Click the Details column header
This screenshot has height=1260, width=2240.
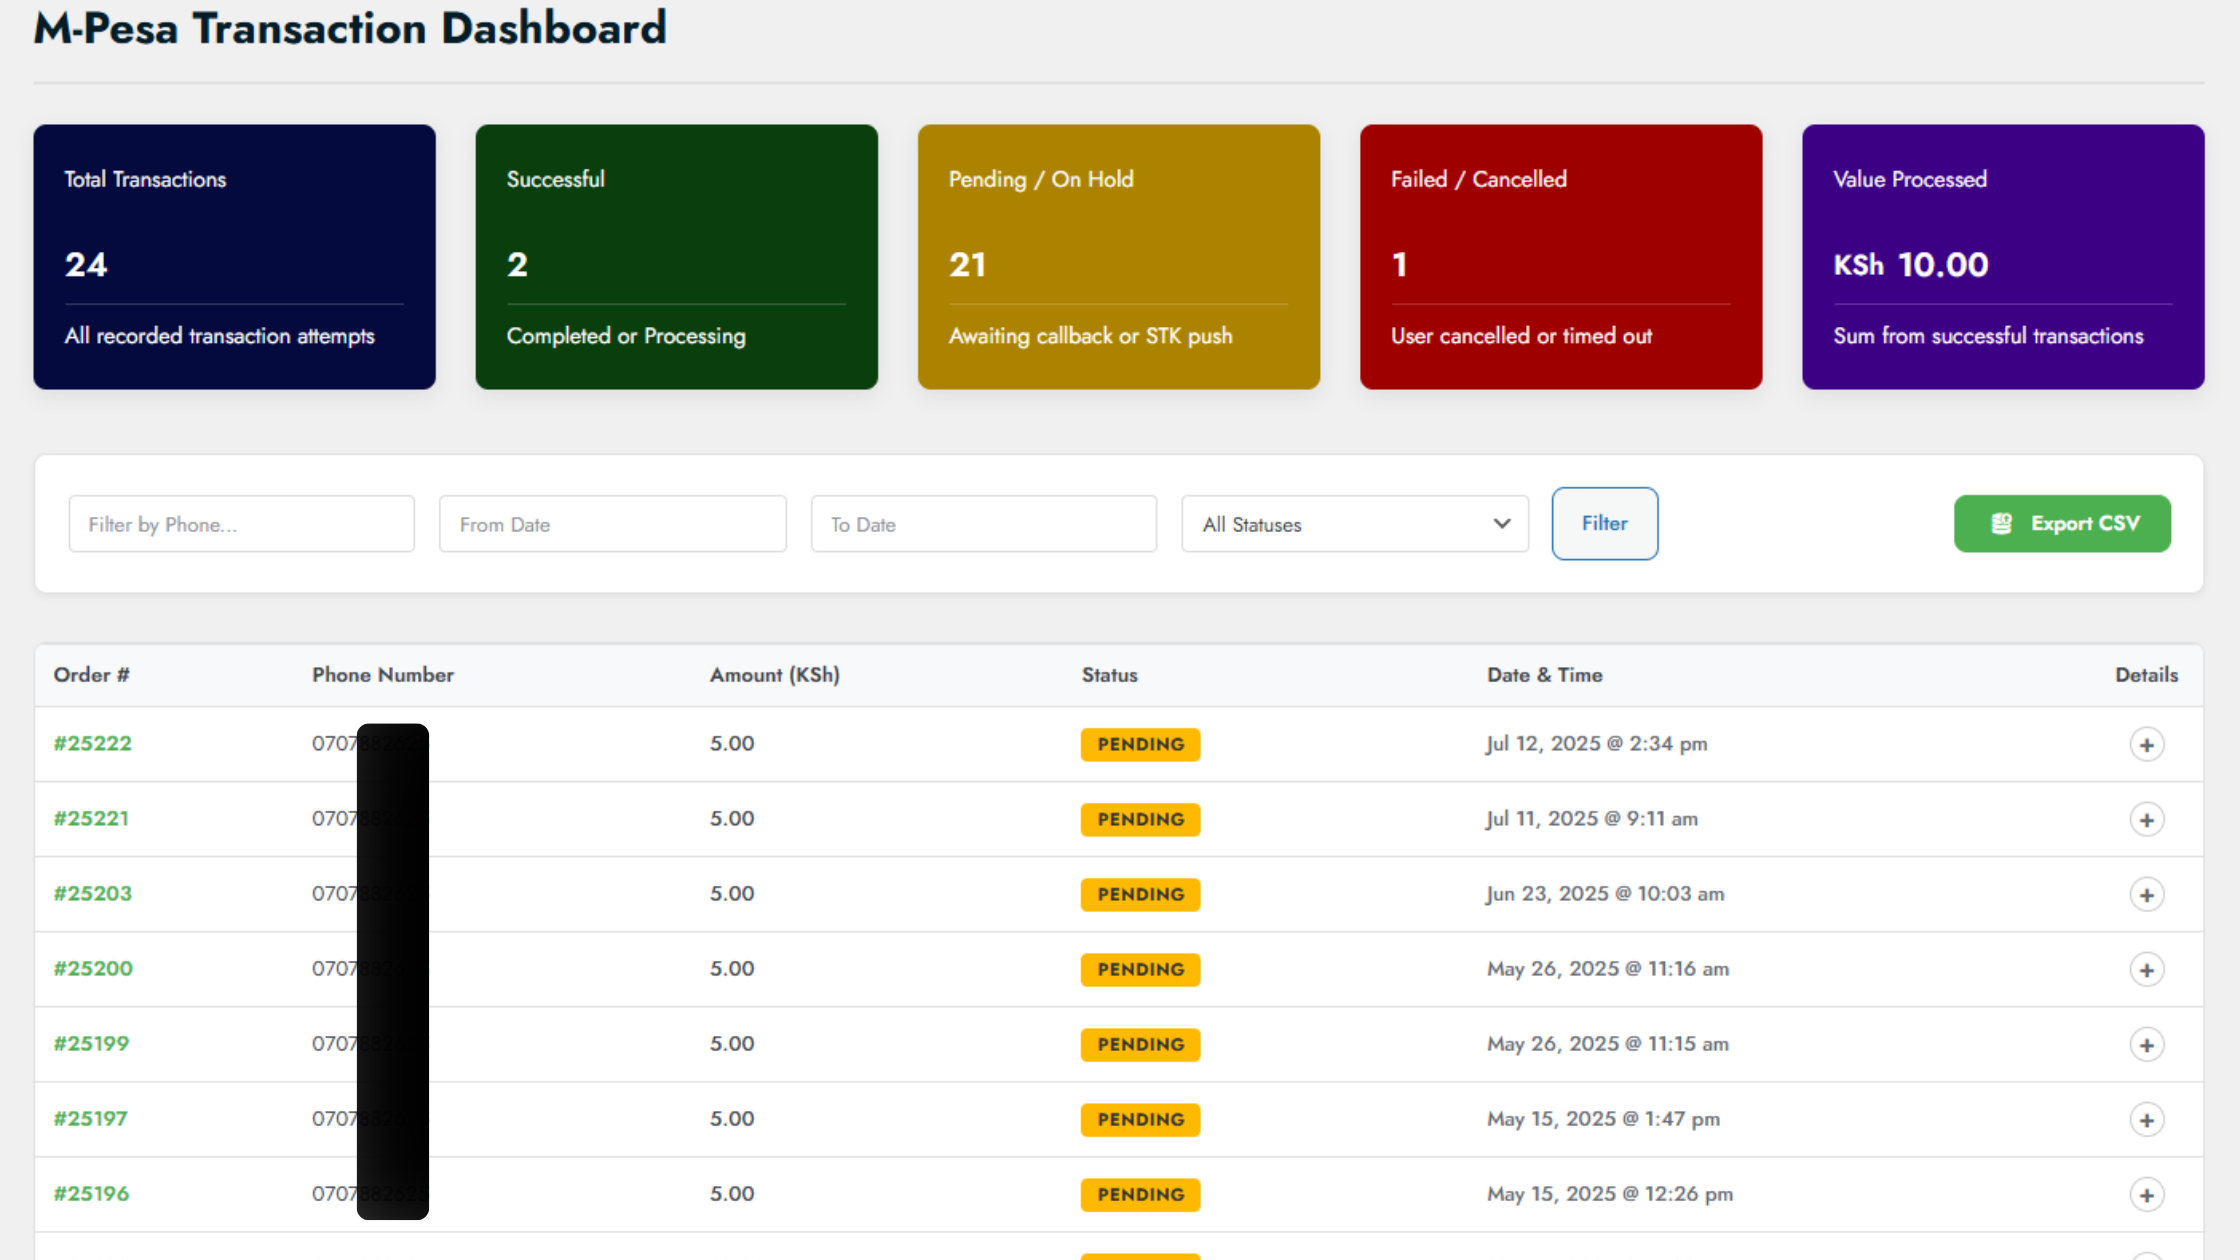[x=2146, y=675]
